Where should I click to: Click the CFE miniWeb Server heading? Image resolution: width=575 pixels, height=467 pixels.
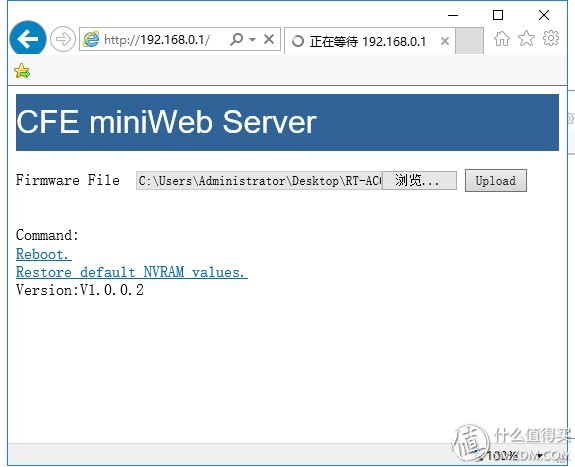tap(166, 122)
